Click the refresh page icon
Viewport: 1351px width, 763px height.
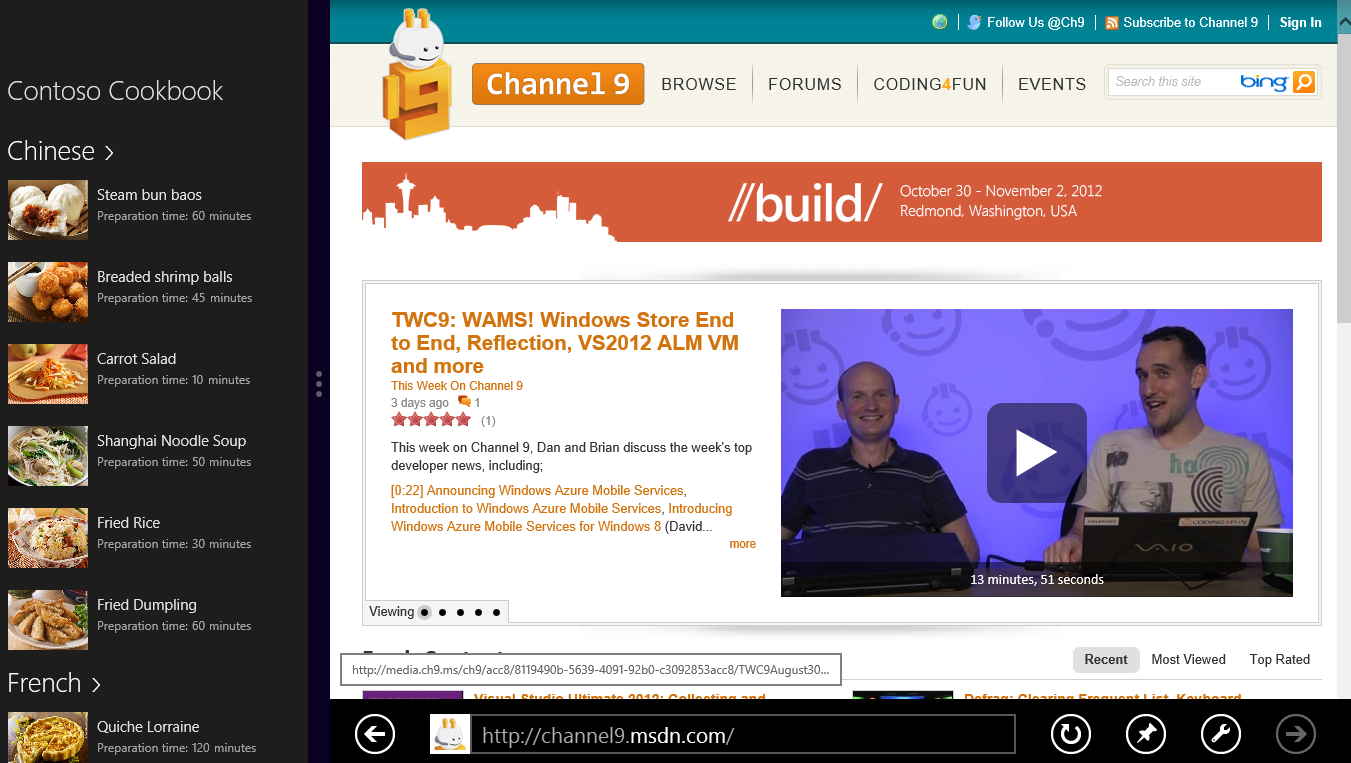[x=1071, y=735]
